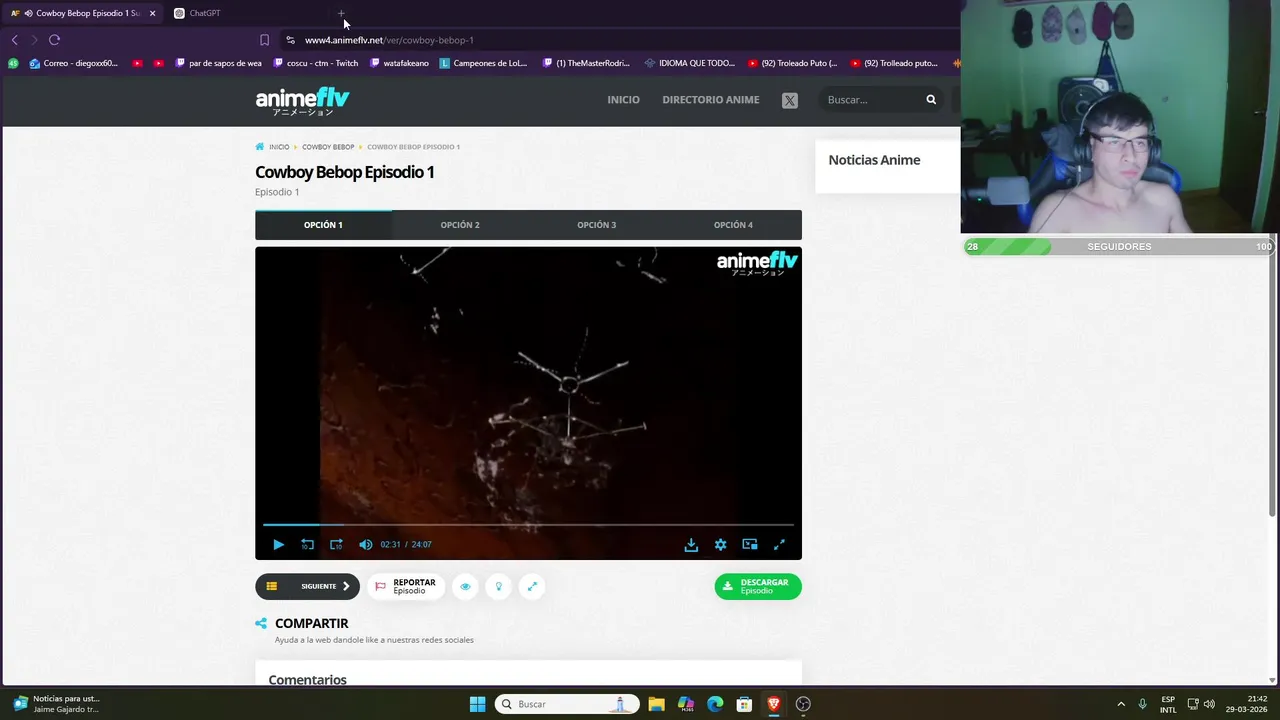Open the X (Twitter) icon in the header

click(x=790, y=100)
